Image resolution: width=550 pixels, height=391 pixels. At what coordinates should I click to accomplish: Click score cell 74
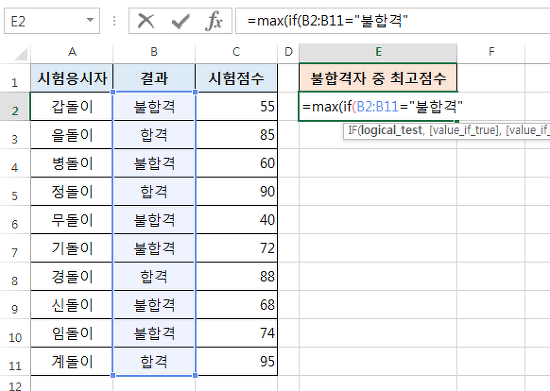click(x=236, y=333)
